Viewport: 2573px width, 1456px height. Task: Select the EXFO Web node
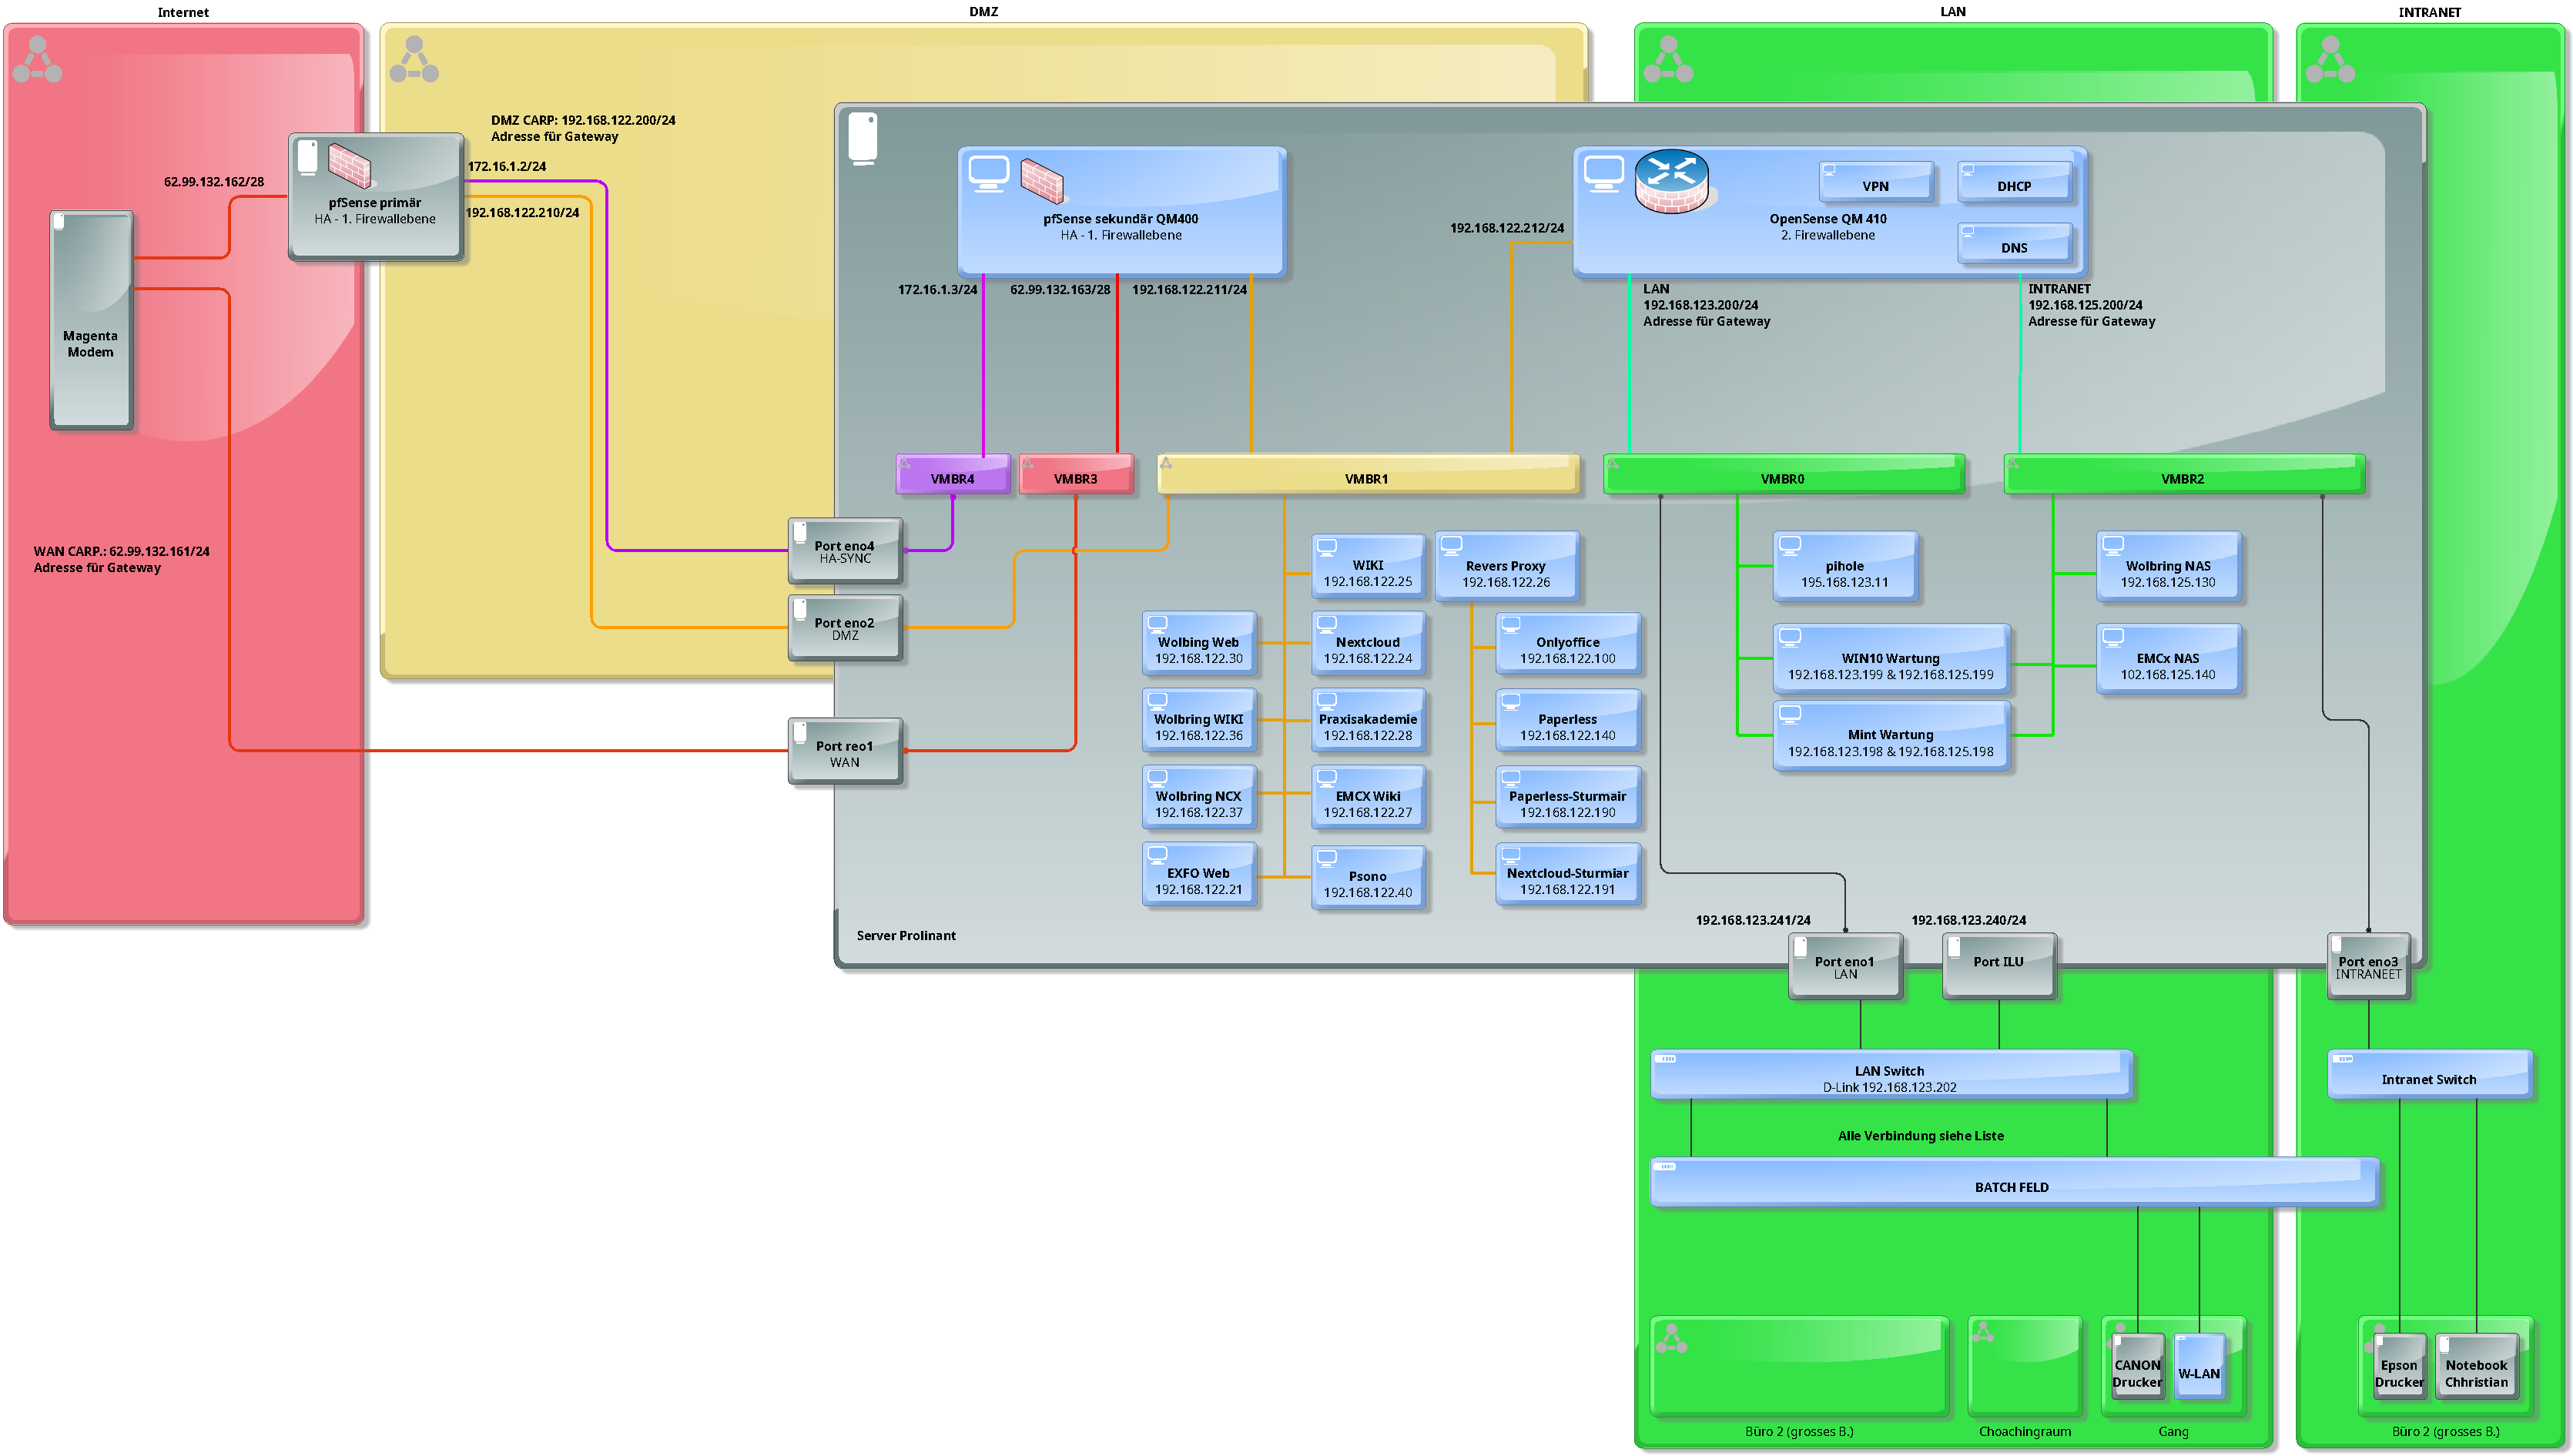(1199, 875)
